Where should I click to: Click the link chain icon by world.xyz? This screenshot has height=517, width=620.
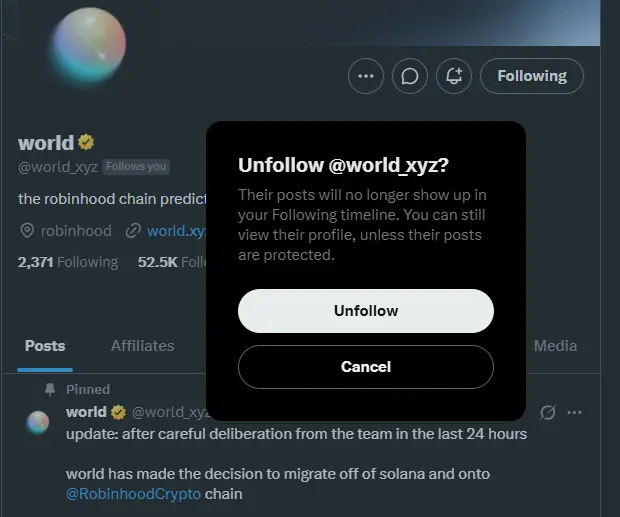click(133, 231)
